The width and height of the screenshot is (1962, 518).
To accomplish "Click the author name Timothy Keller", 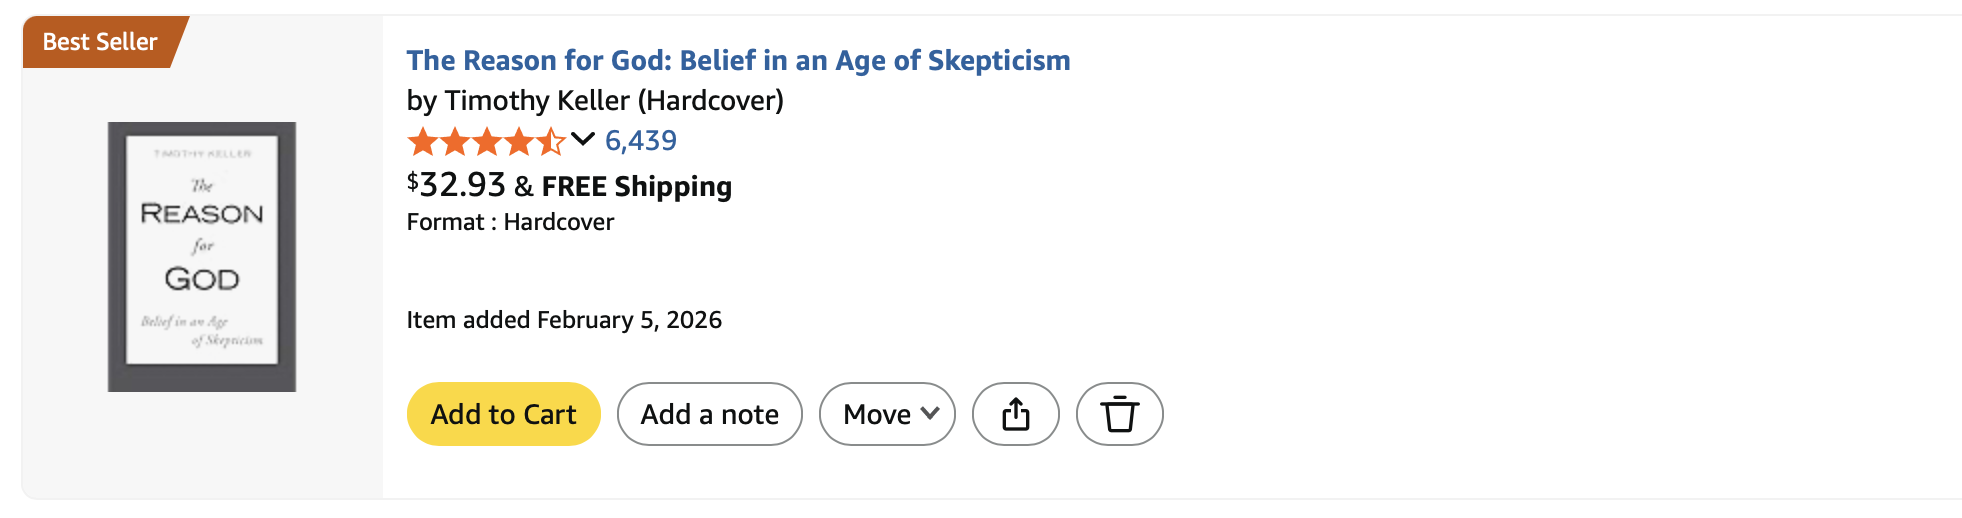I will [x=537, y=101].
